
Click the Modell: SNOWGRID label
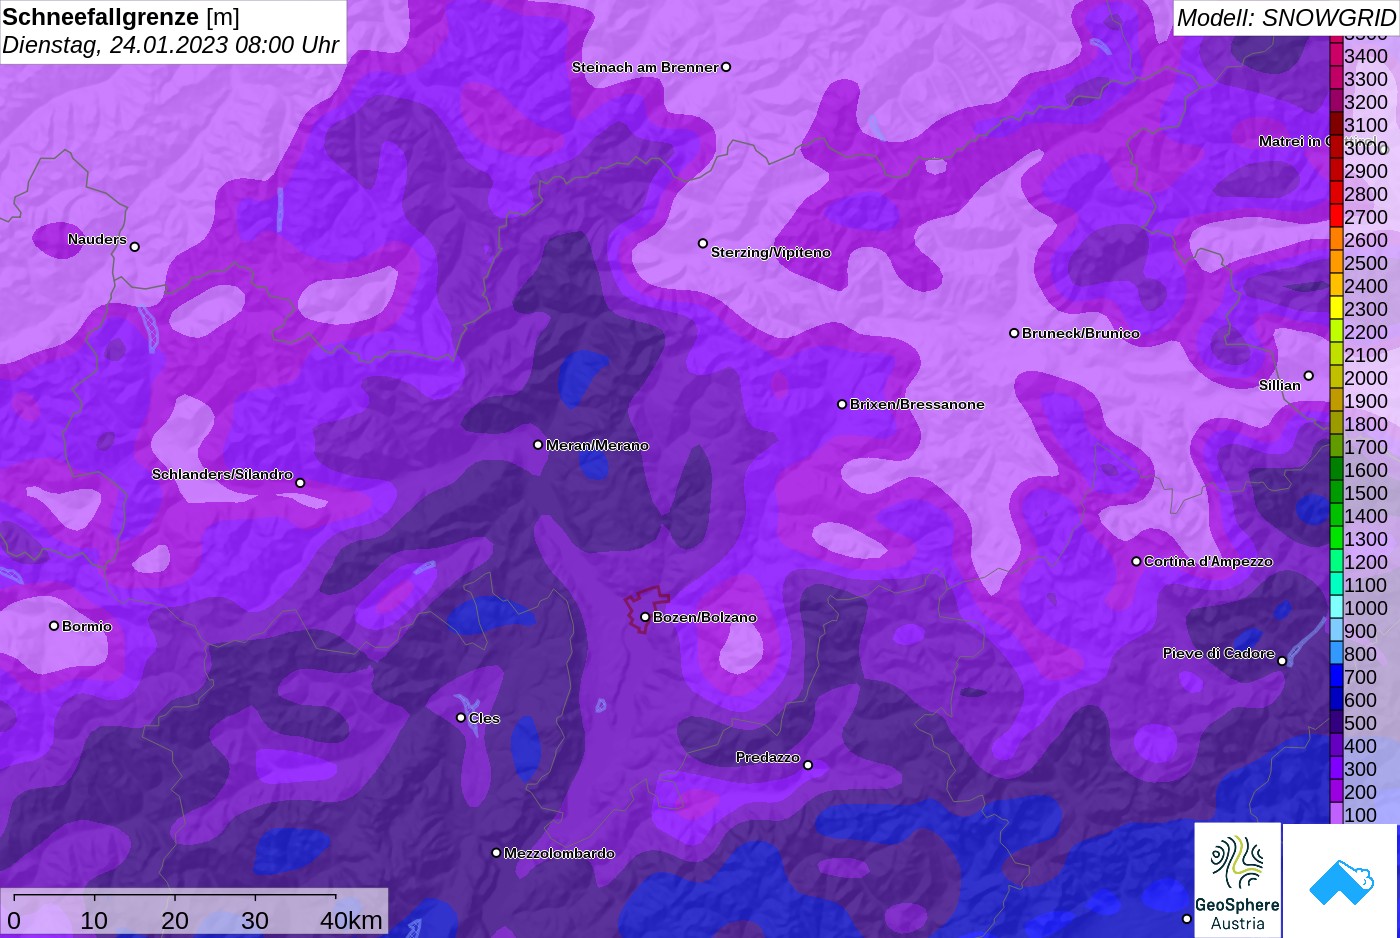pyautogui.click(x=1286, y=17)
